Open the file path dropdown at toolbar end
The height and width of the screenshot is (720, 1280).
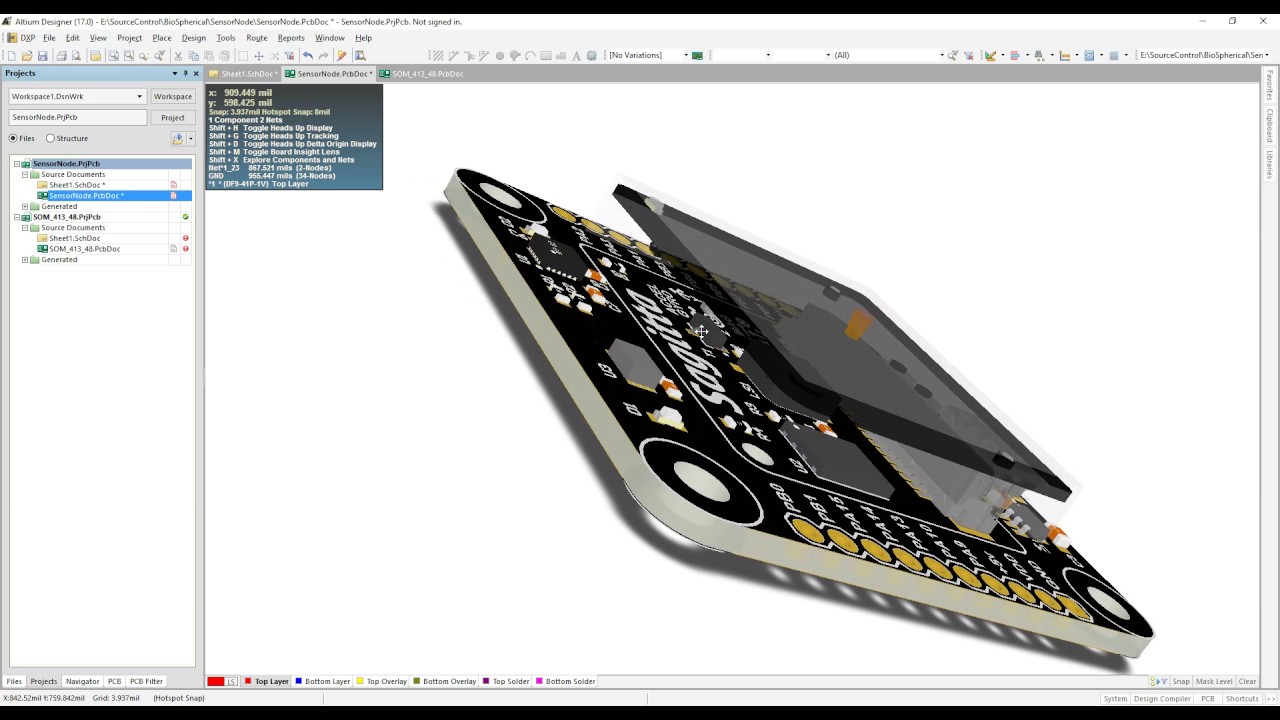click(1267, 55)
